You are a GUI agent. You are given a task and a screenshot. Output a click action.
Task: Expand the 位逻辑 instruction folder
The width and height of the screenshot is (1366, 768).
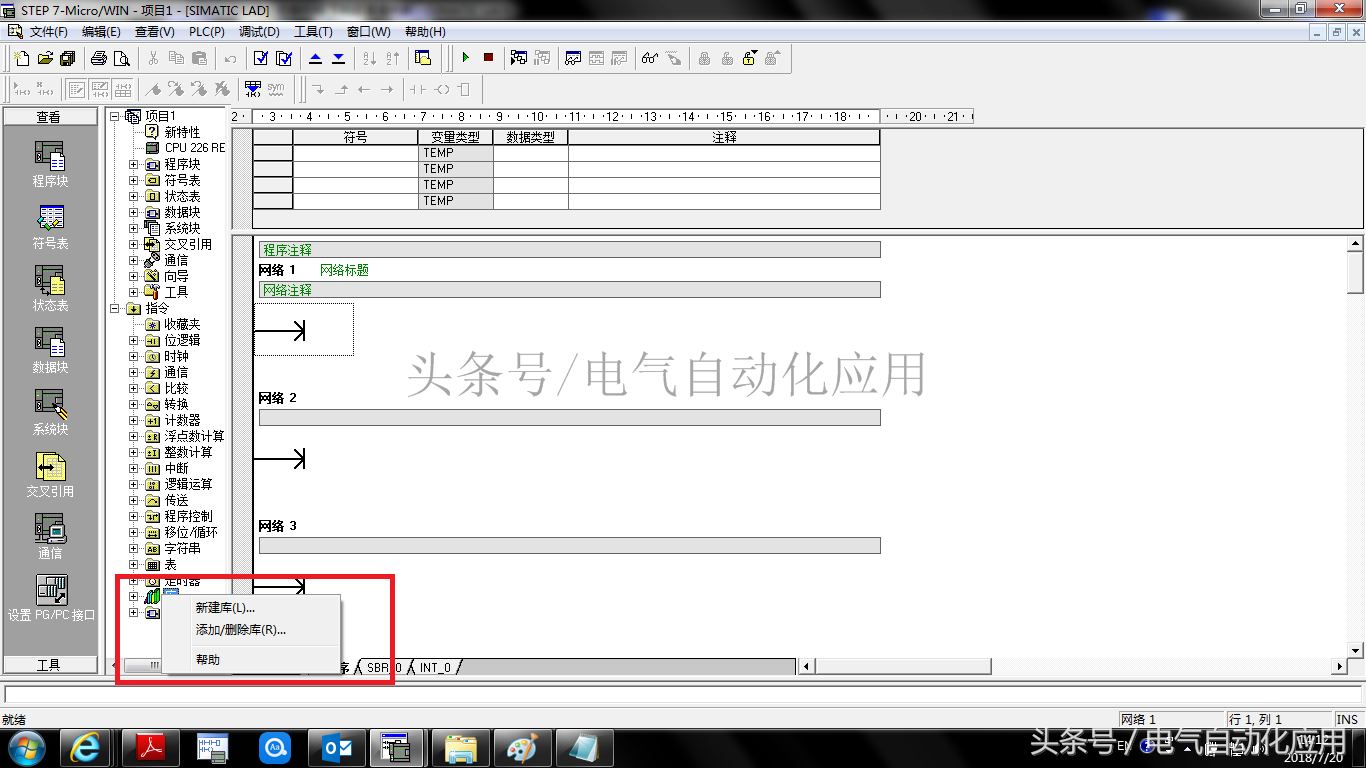click(x=134, y=340)
